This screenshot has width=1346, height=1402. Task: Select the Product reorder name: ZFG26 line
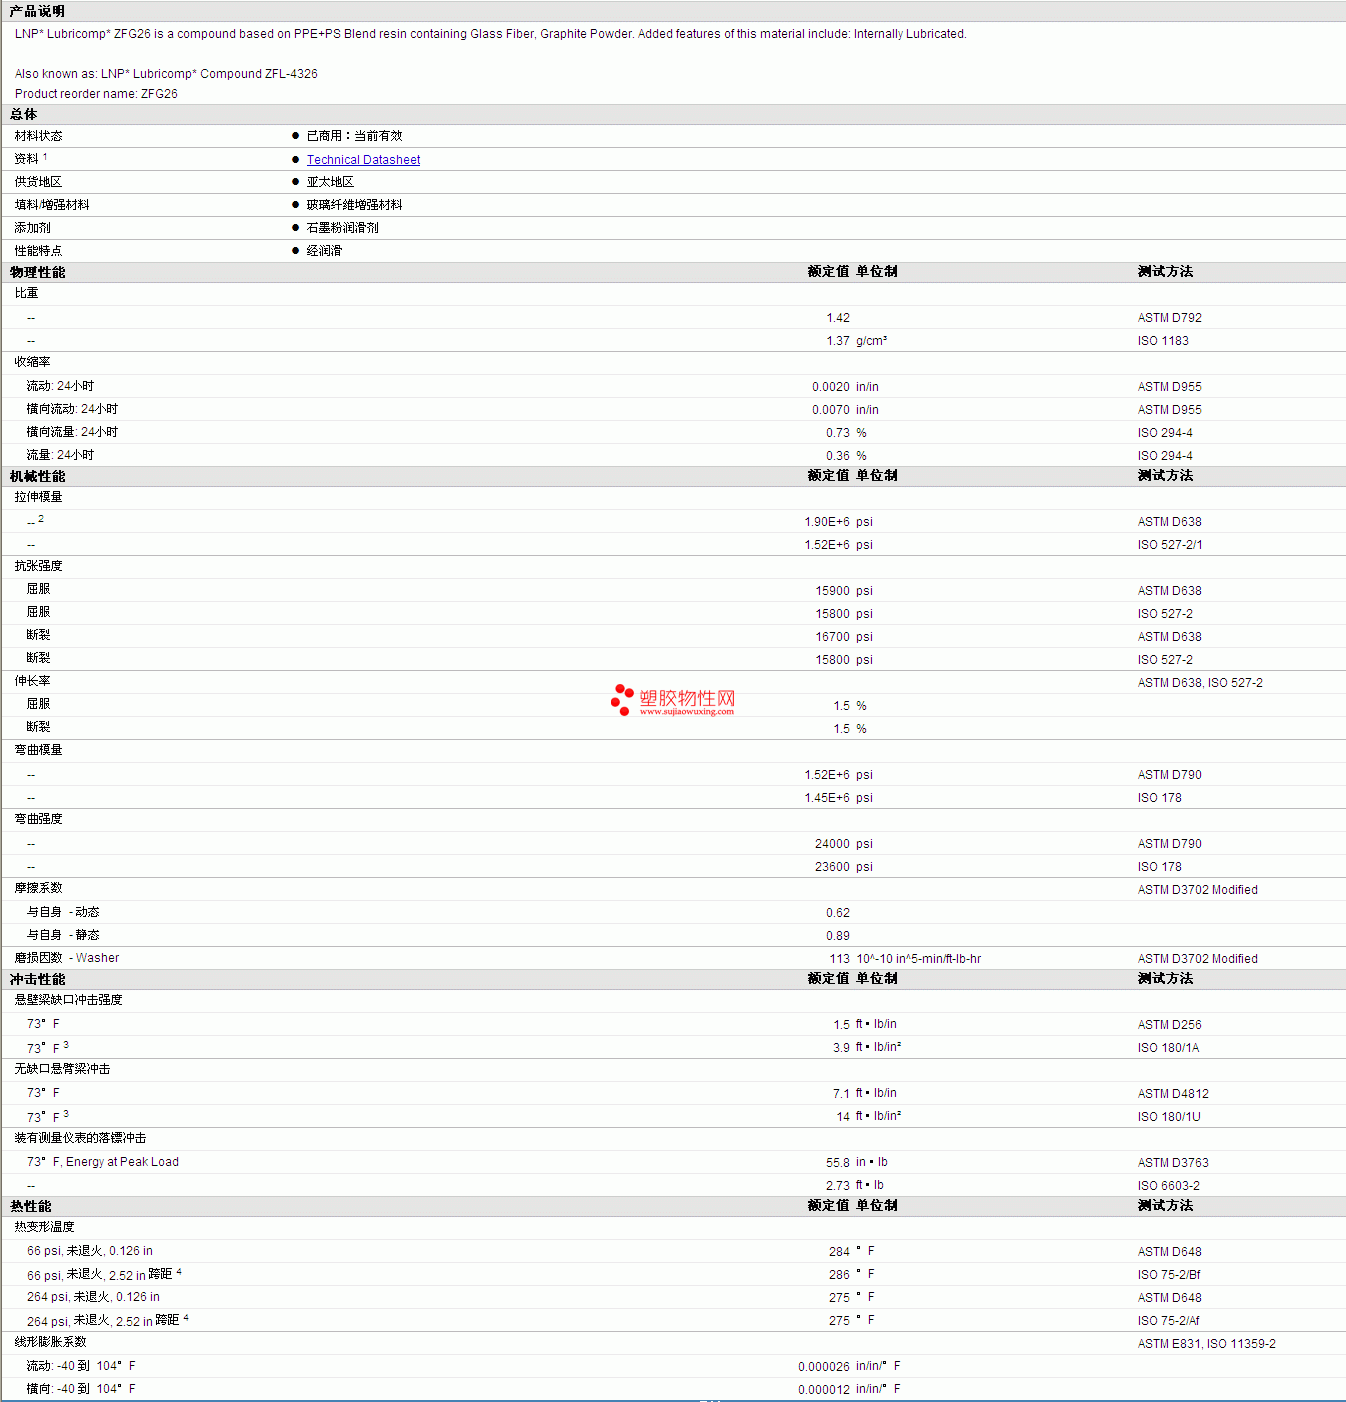tap(96, 94)
